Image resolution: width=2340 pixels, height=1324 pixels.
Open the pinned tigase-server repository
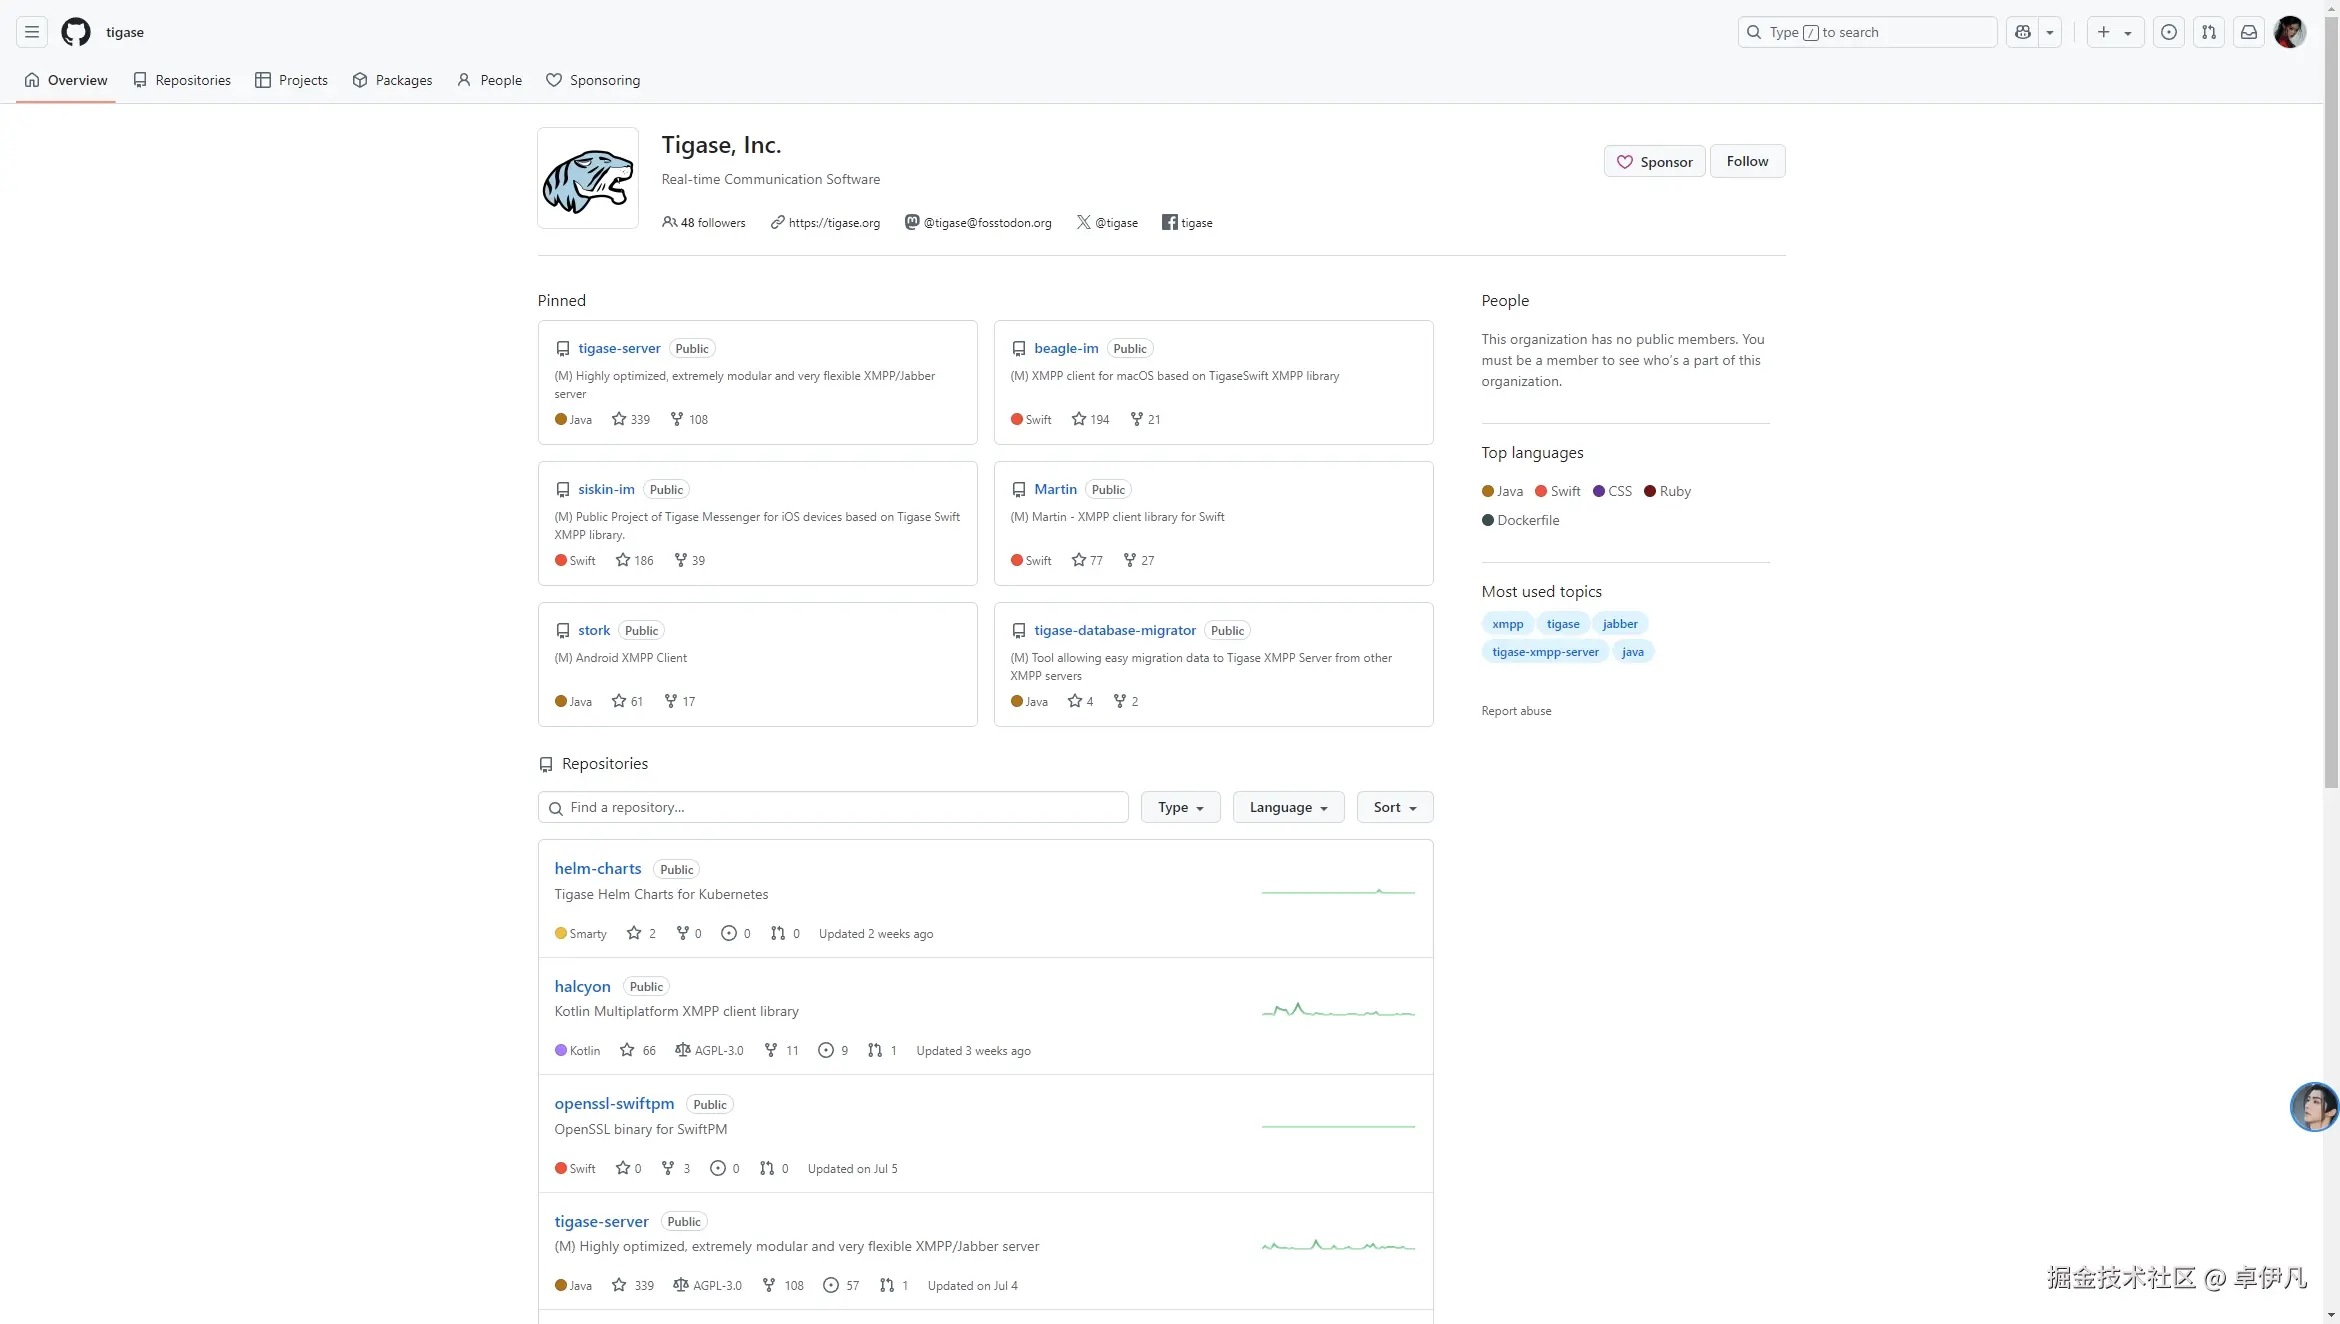(x=619, y=348)
